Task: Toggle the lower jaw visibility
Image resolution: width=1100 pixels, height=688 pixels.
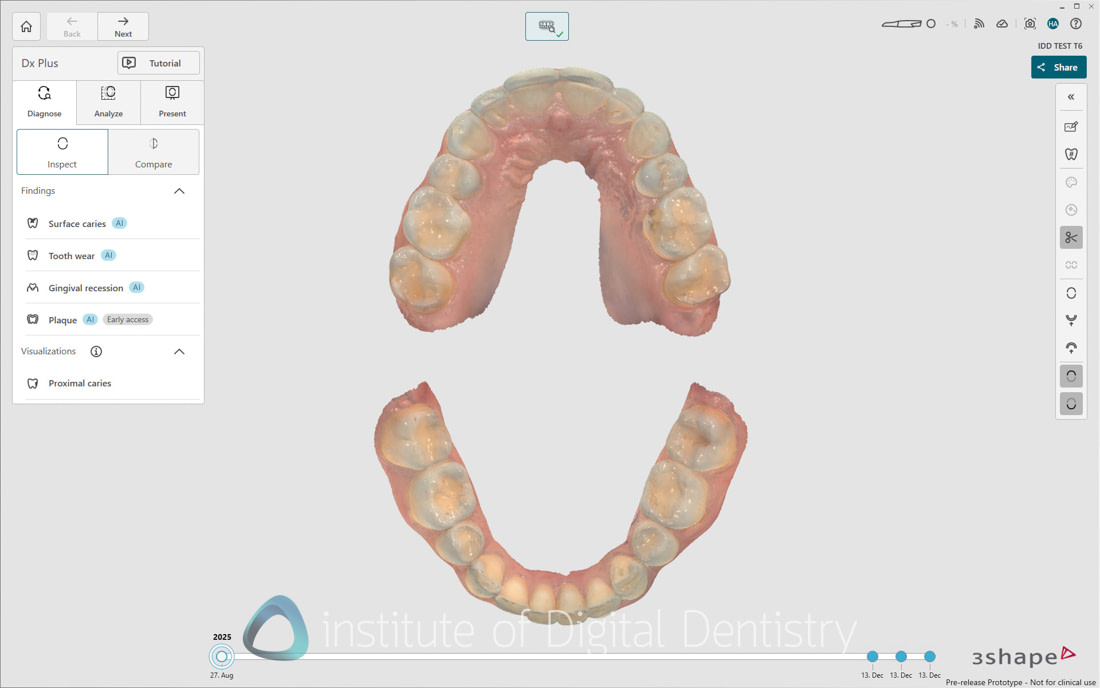Action: [1071, 403]
